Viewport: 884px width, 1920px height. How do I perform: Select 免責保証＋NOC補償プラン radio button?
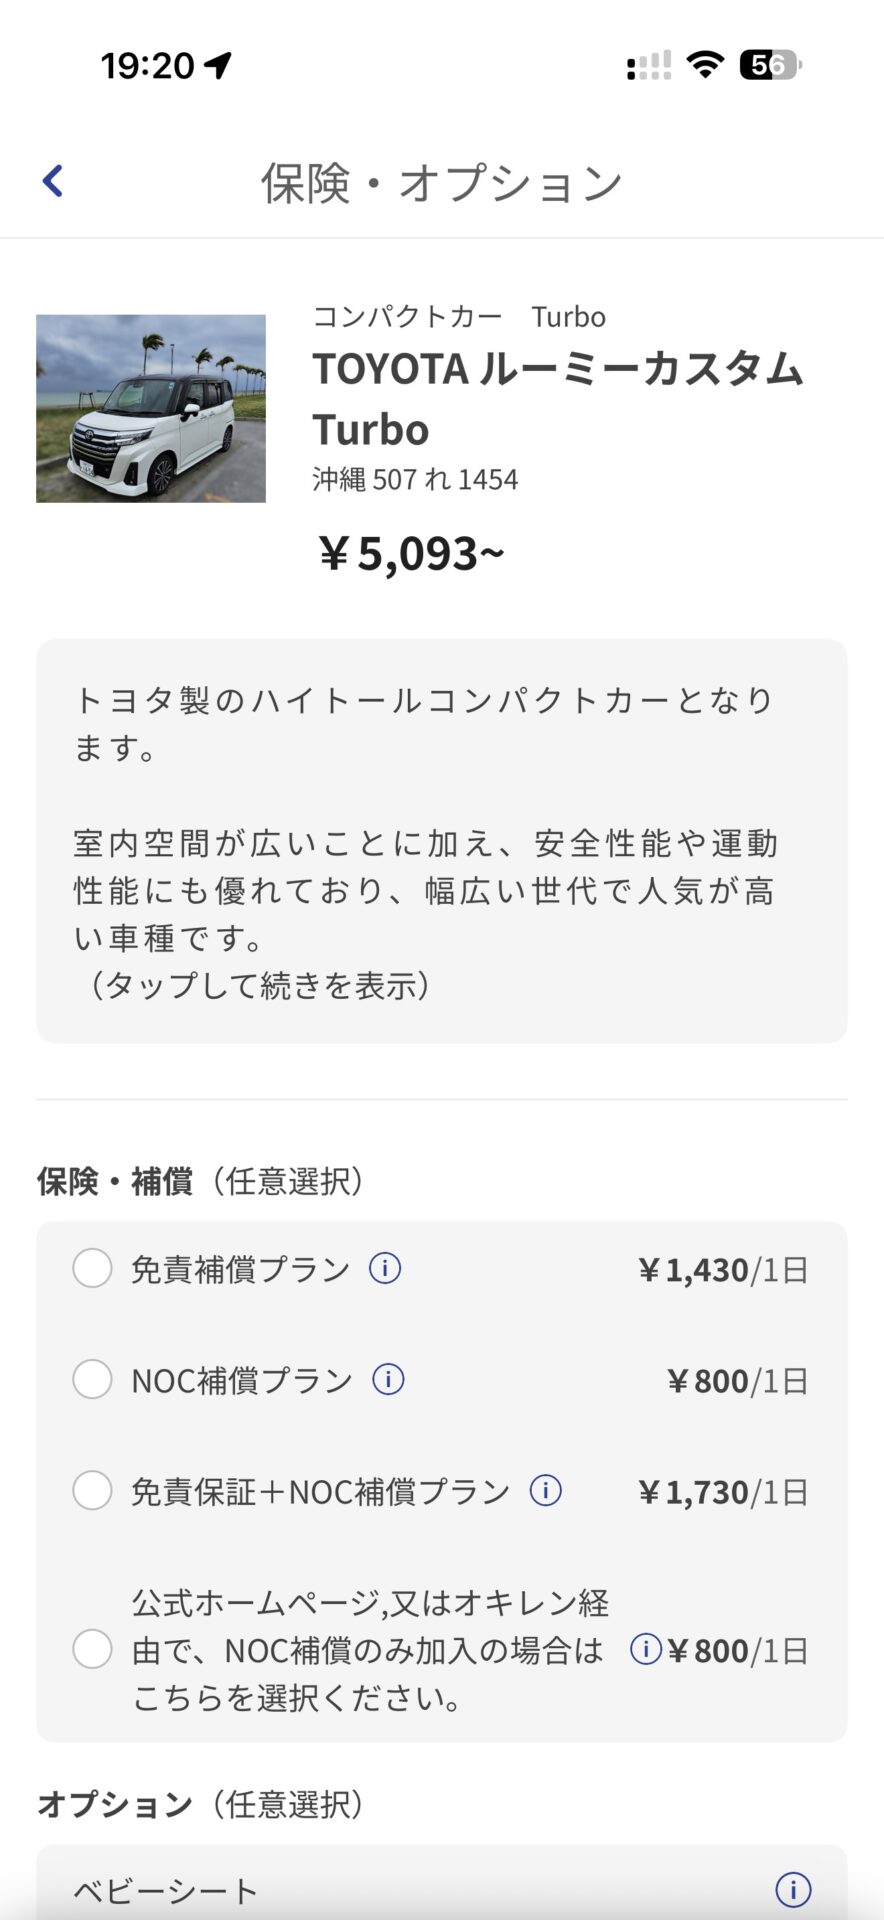pyautogui.click(x=92, y=1490)
